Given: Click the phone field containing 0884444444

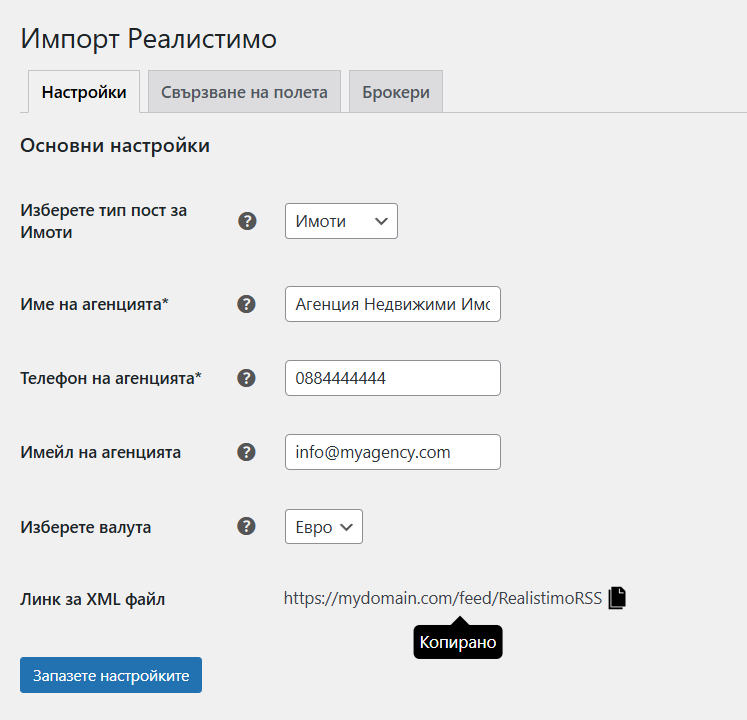Looking at the screenshot, I should click(392, 378).
